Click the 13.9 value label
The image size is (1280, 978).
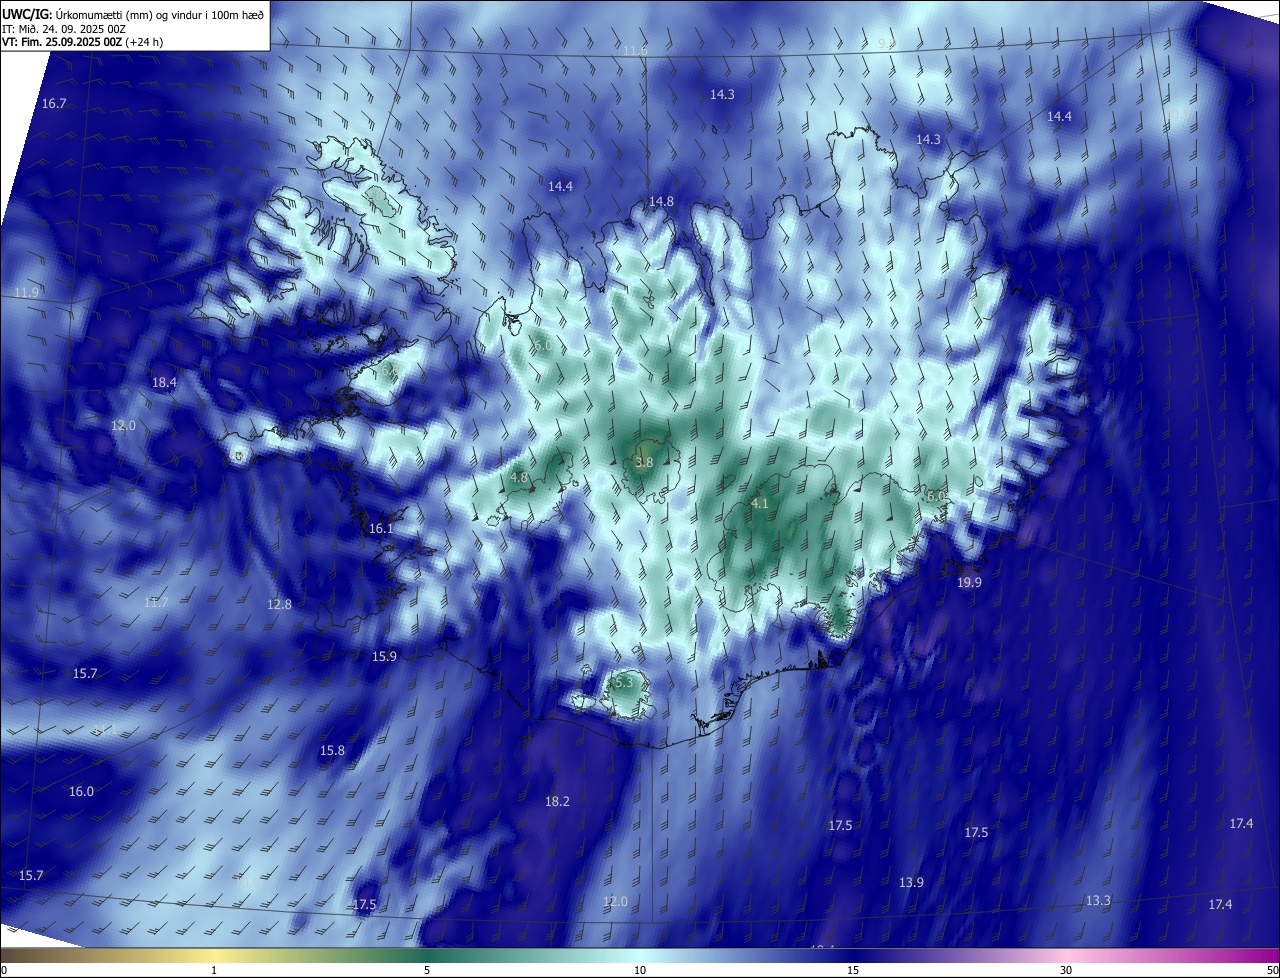(911, 882)
